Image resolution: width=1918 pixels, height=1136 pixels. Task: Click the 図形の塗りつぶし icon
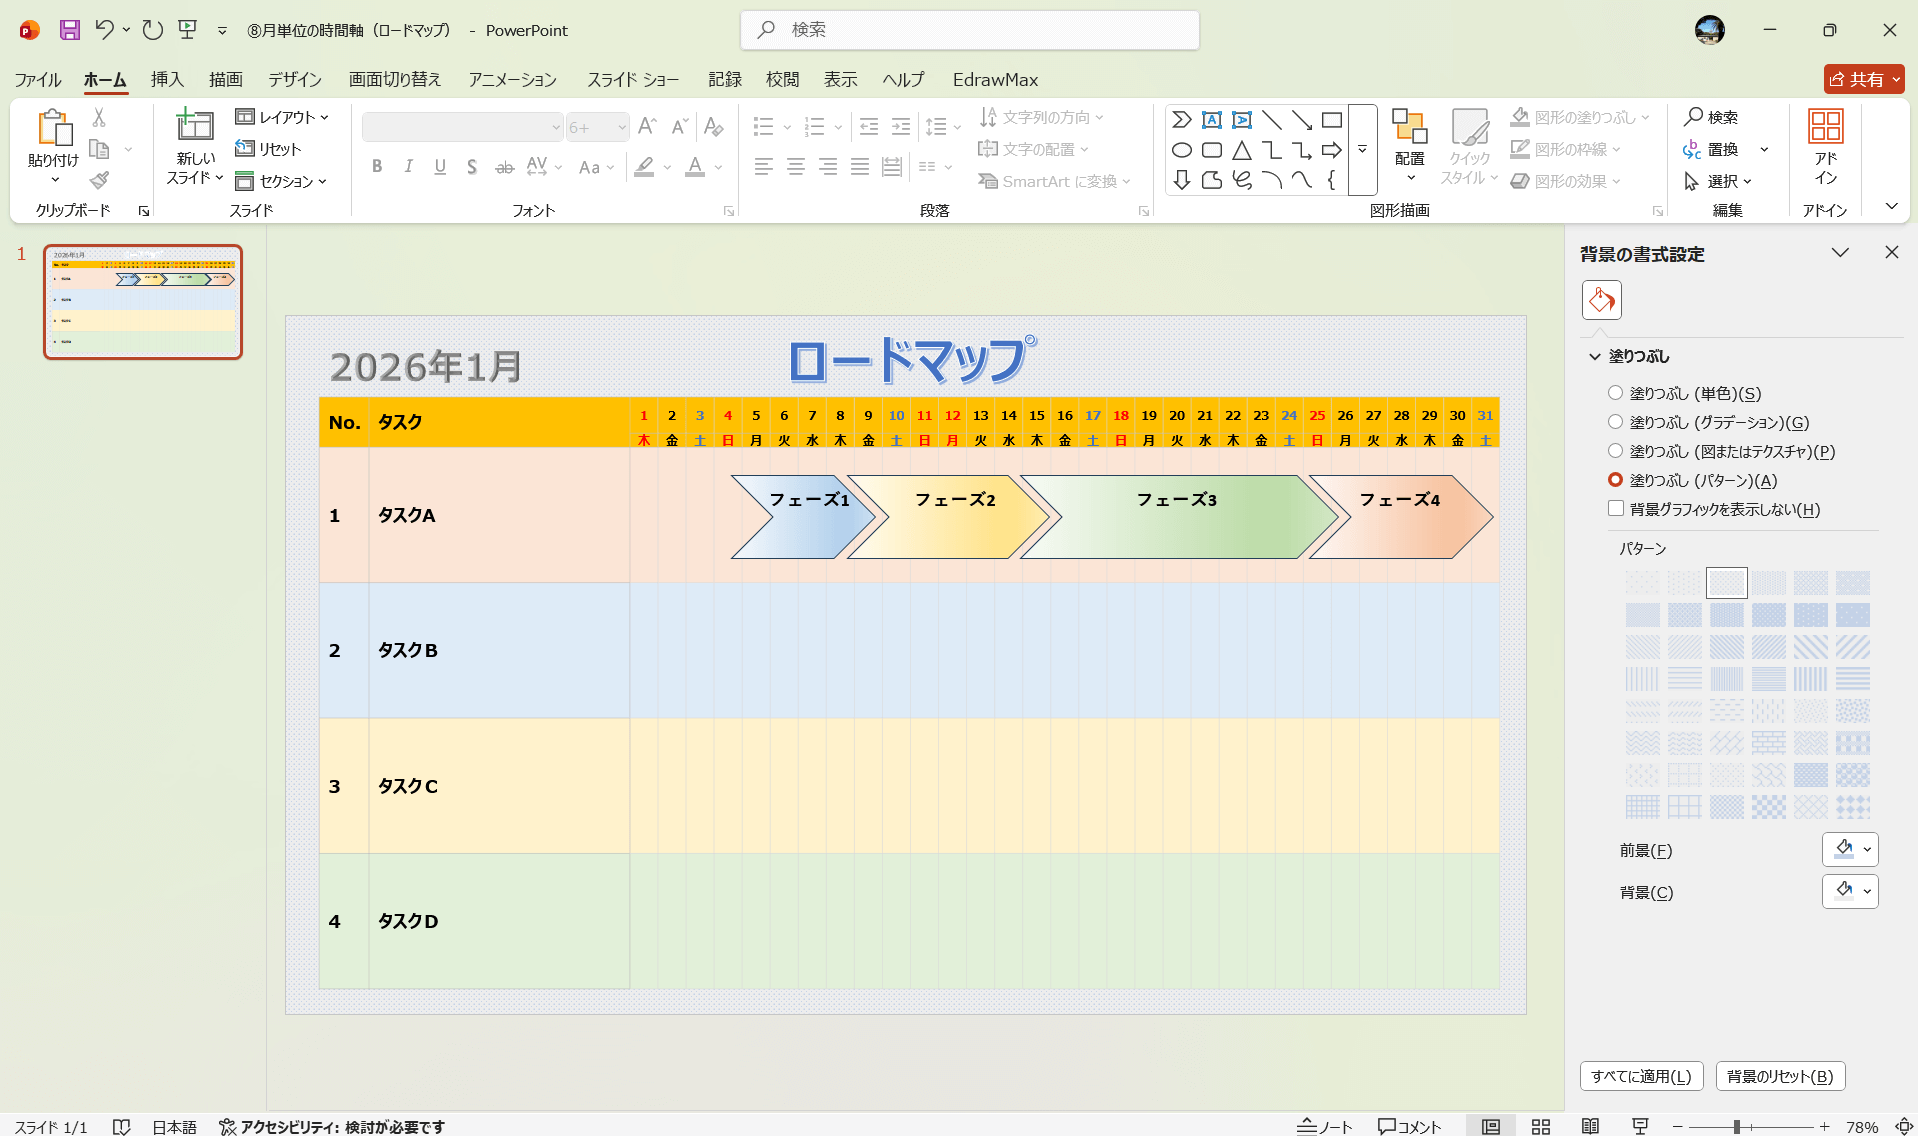1519,117
